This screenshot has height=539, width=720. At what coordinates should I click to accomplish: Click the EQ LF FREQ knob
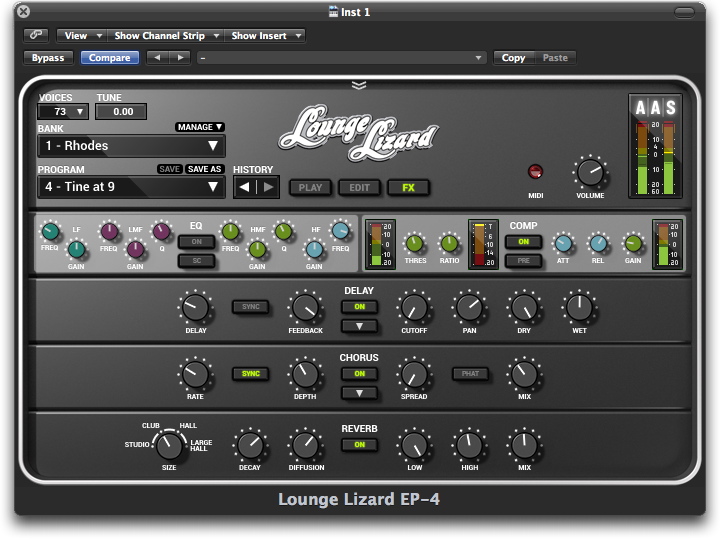(x=50, y=231)
